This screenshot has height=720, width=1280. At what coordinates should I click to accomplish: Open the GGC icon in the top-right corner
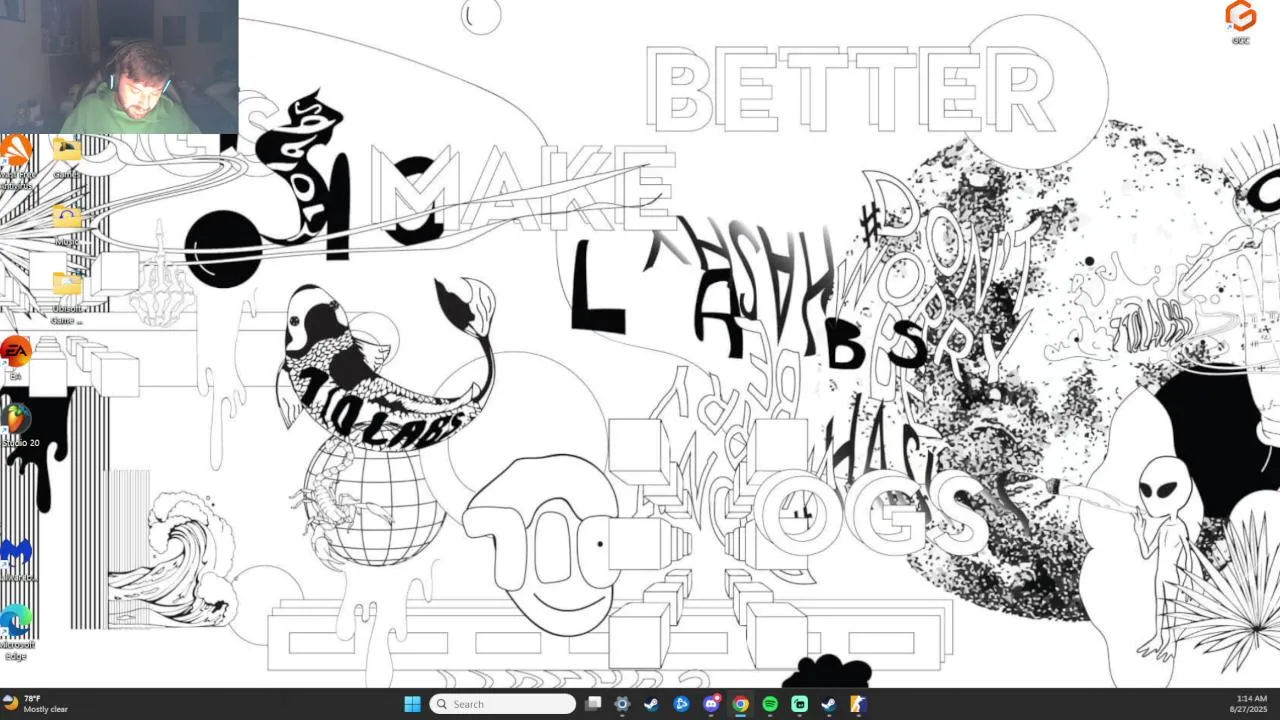tap(1241, 22)
